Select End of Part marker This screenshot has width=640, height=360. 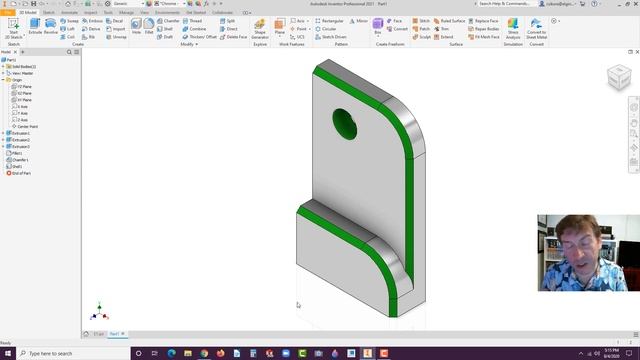tap(18, 173)
